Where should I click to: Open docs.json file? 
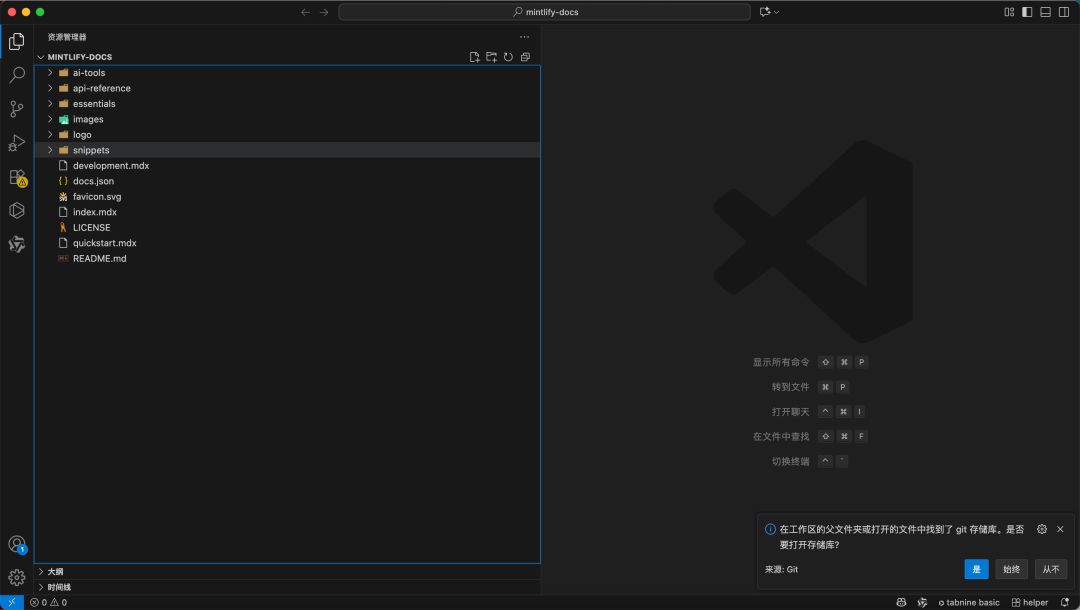coord(287,181)
